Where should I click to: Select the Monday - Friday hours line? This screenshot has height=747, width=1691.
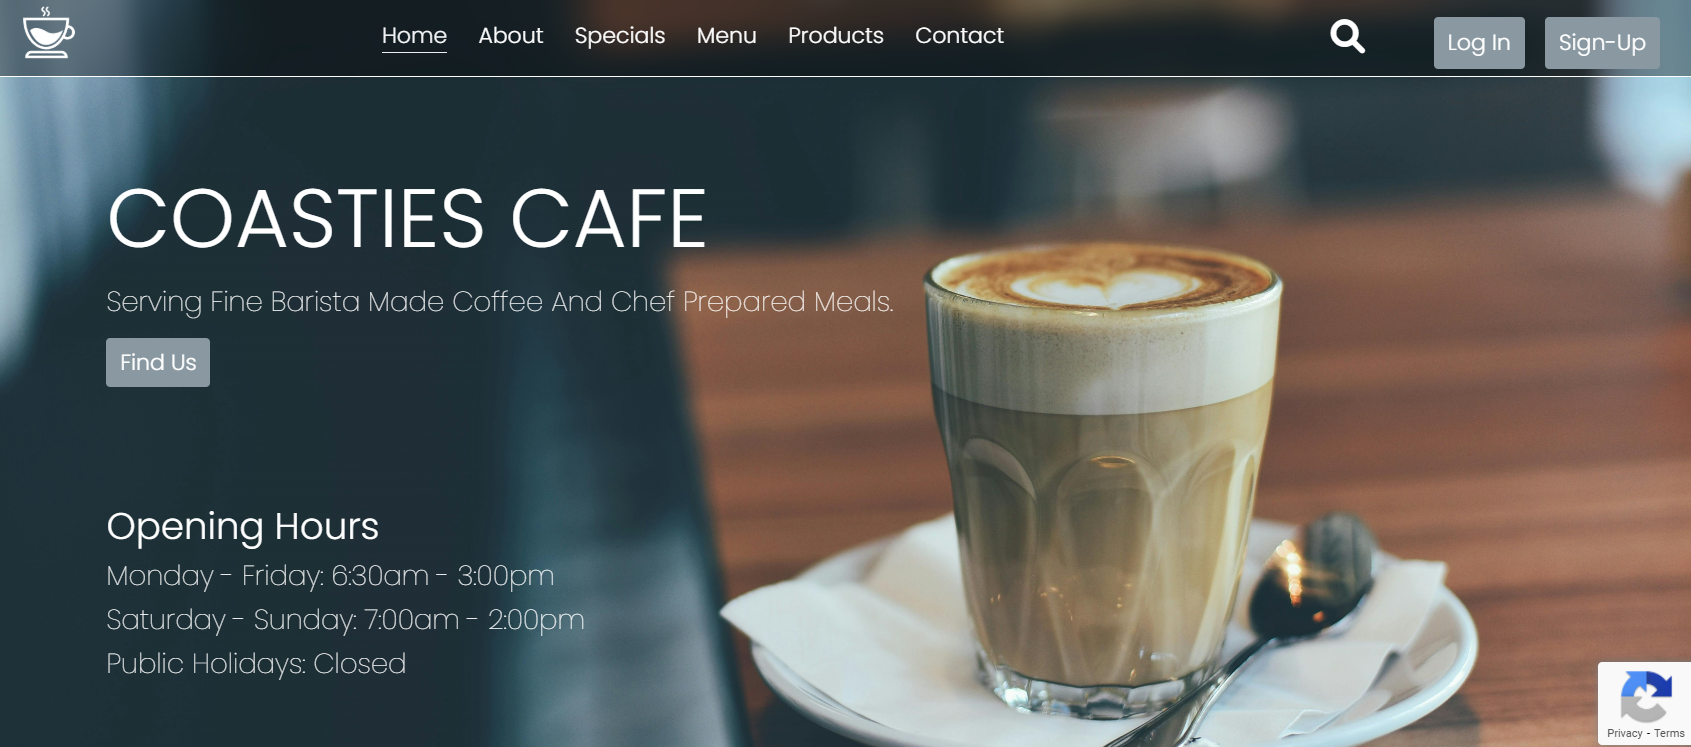[330, 576]
